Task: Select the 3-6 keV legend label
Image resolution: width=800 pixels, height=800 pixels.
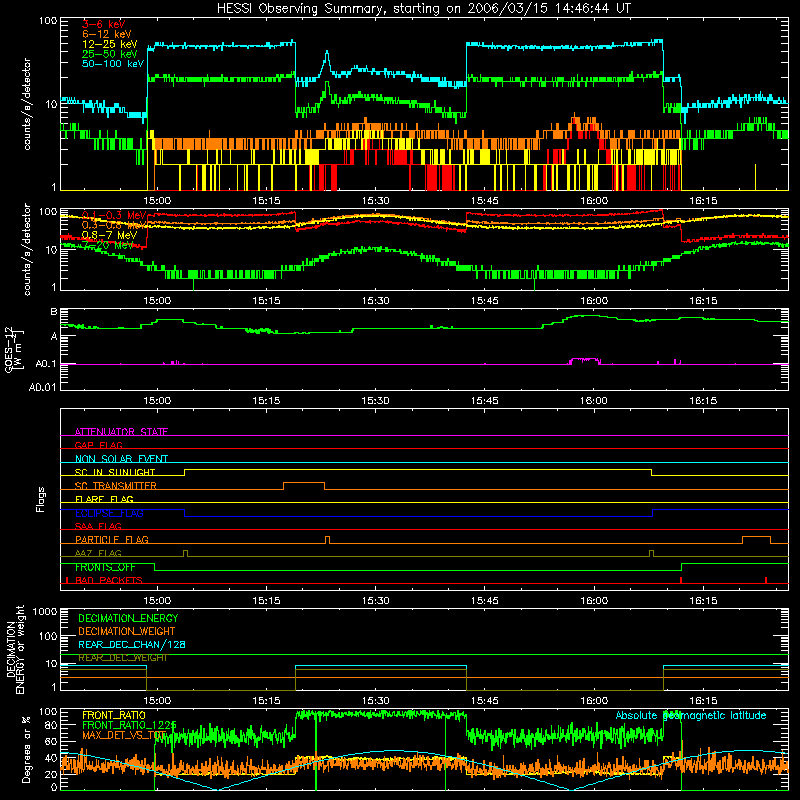Action: (x=104, y=24)
